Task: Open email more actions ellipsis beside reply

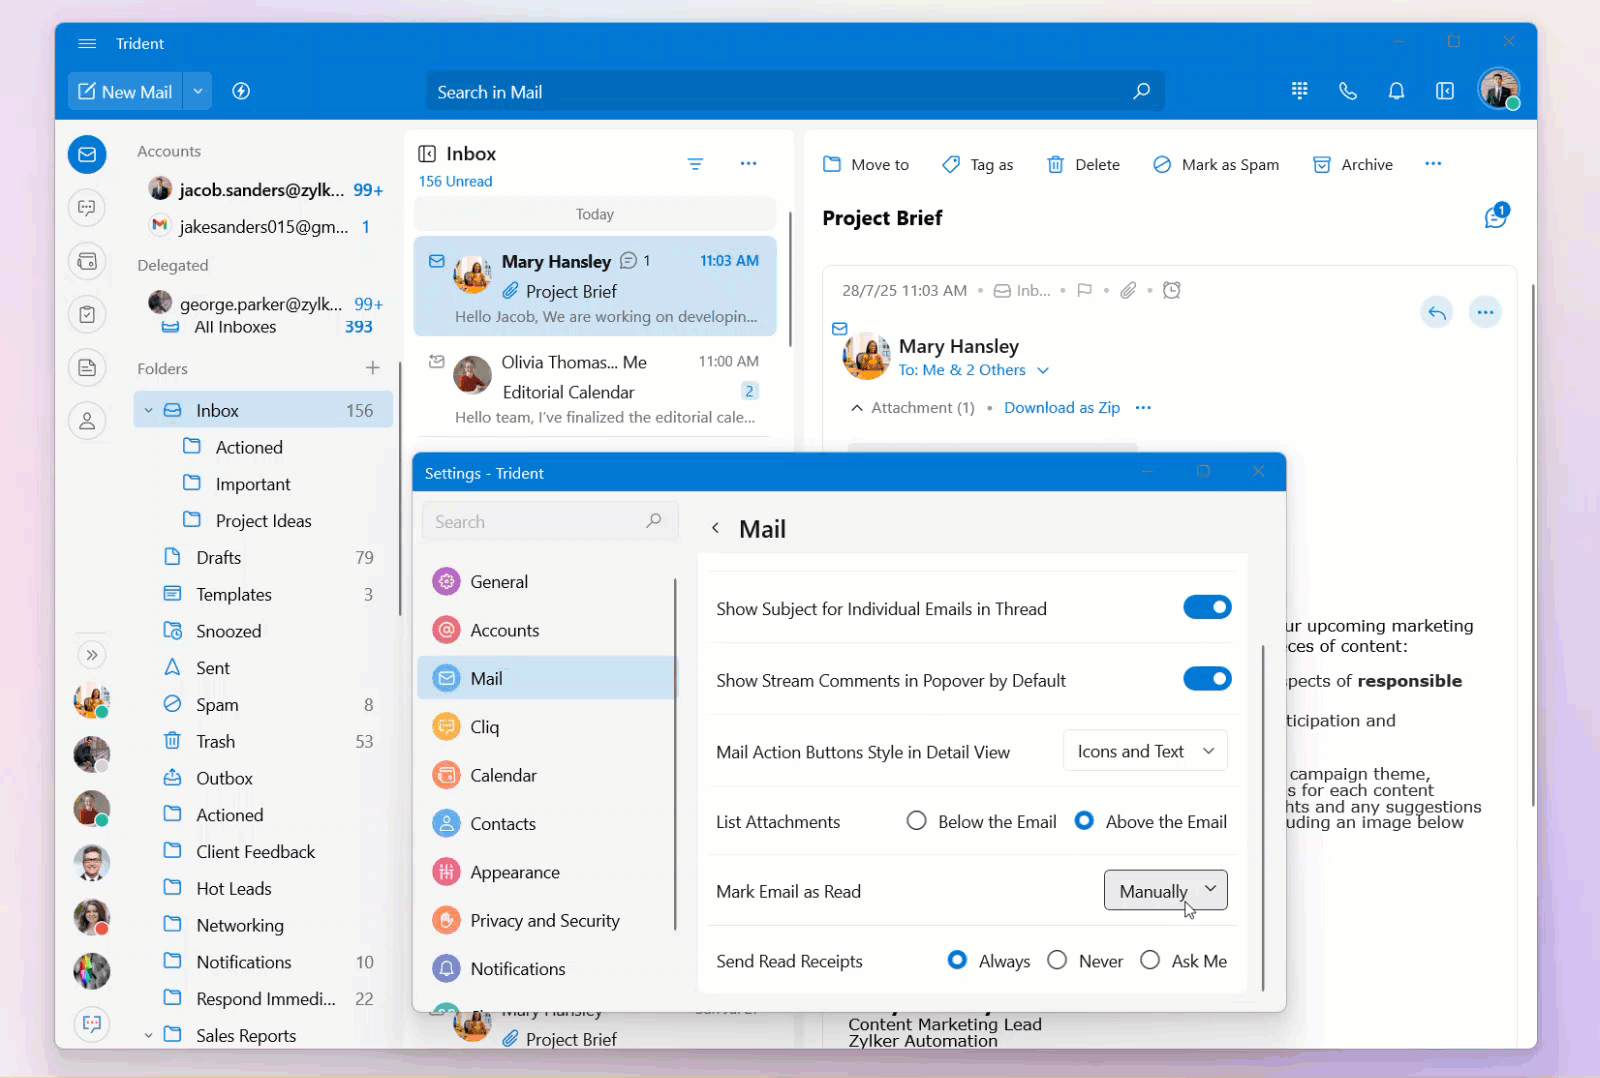Action: click(x=1485, y=313)
